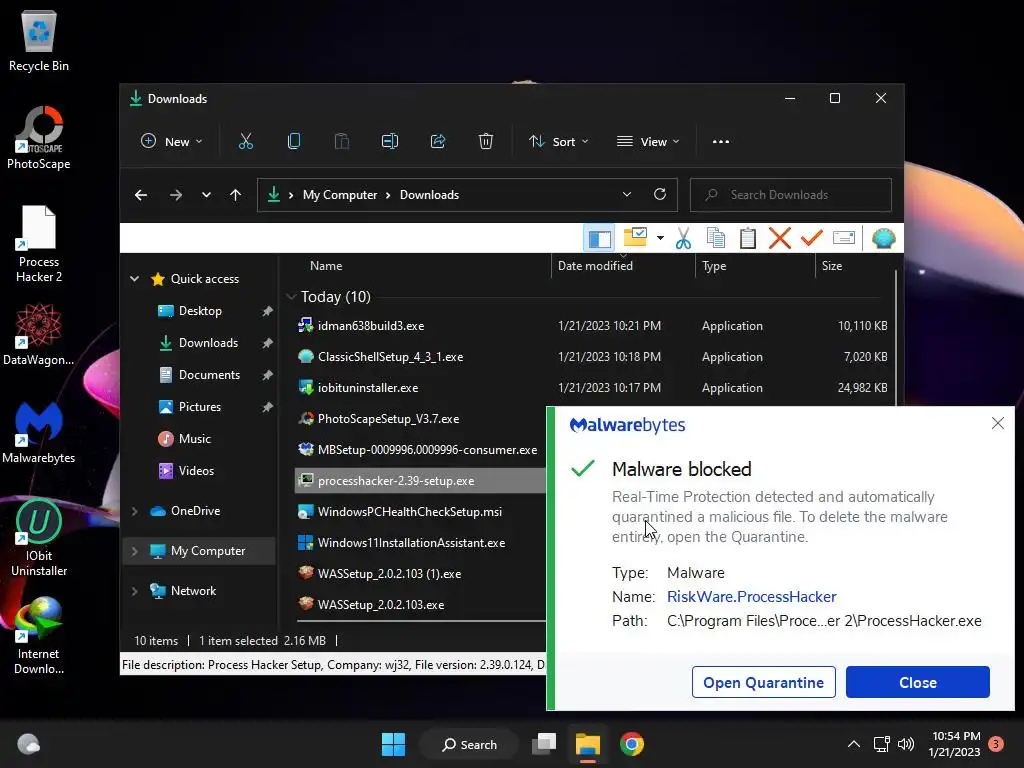The height and width of the screenshot is (768, 1024).
Task: Click Malwarebytes desktop shortcut icon
Action: (x=39, y=431)
